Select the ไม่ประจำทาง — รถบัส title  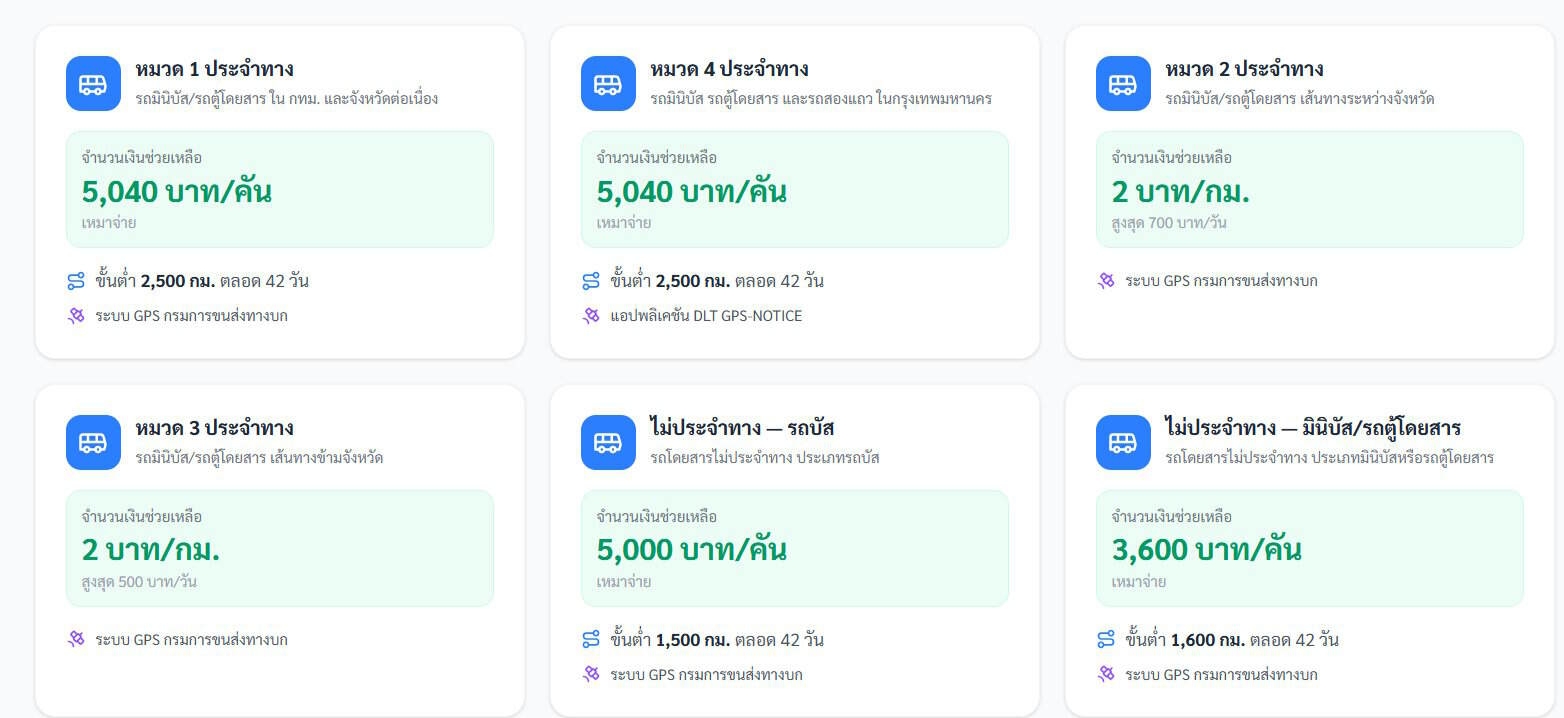point(742,429)
